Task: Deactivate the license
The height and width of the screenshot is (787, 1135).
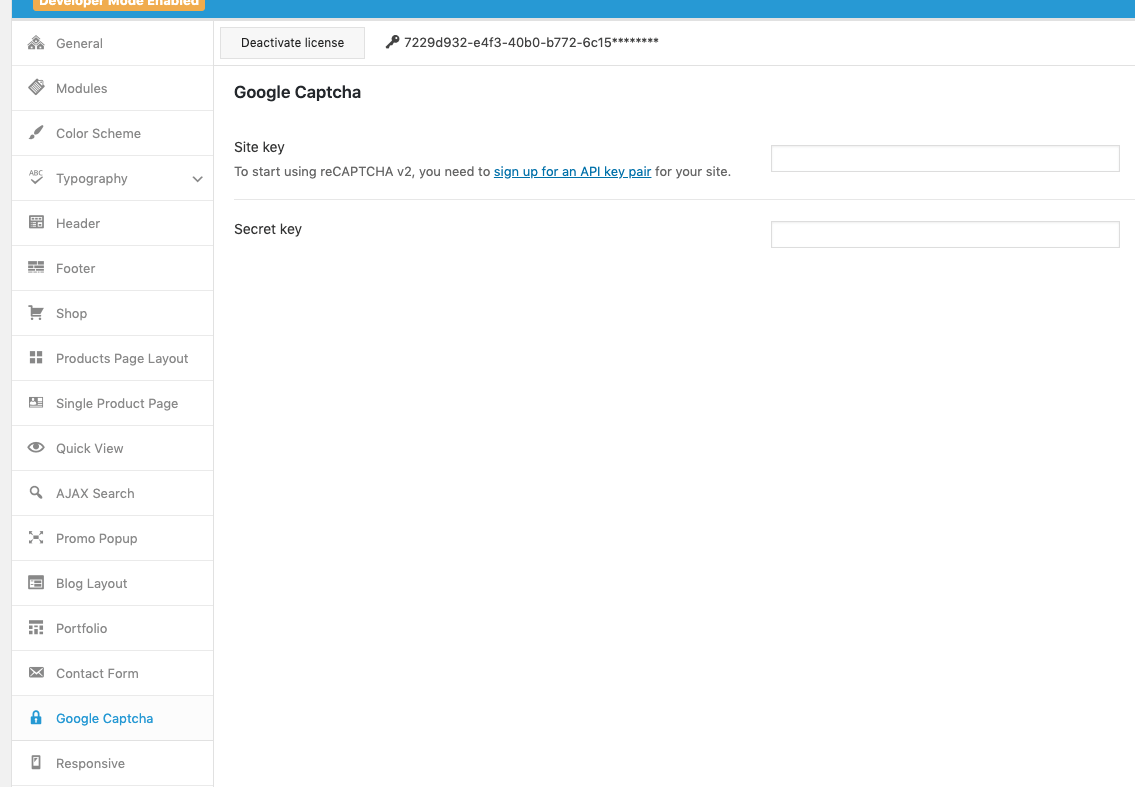Action: coord(292,43)
